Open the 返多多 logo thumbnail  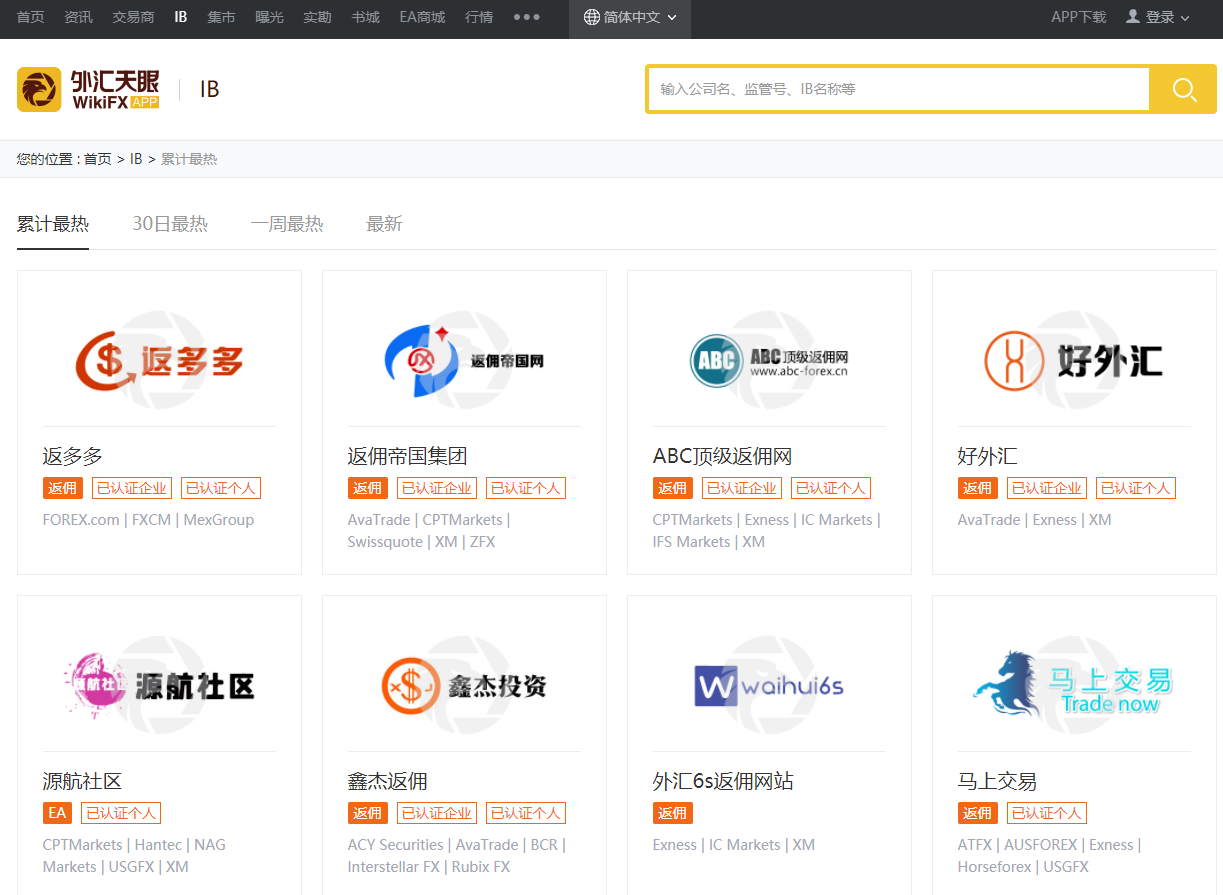coord(160,360)
